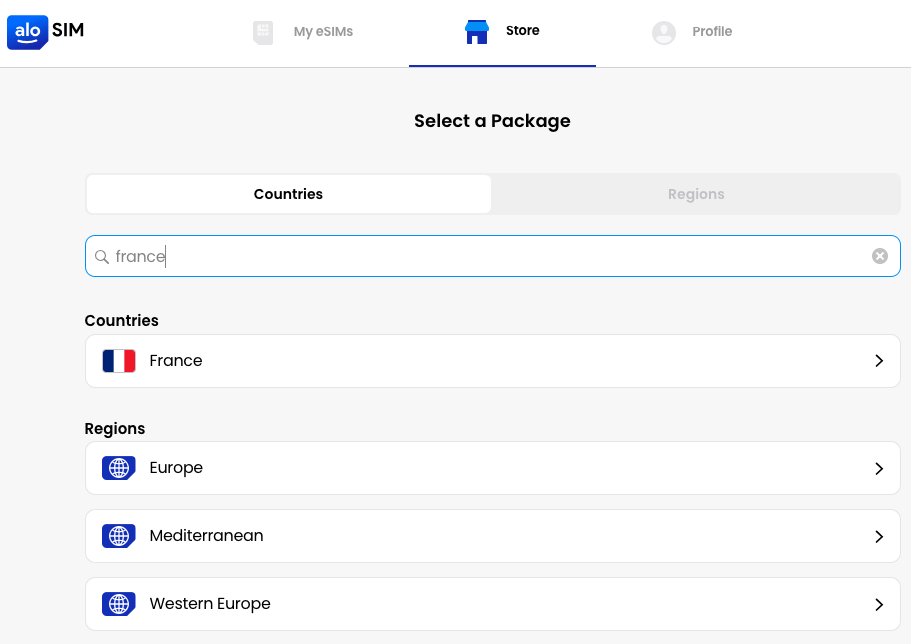Click the Europe globe icon
This screenshot has height=644, width=911.
(119, 468)
